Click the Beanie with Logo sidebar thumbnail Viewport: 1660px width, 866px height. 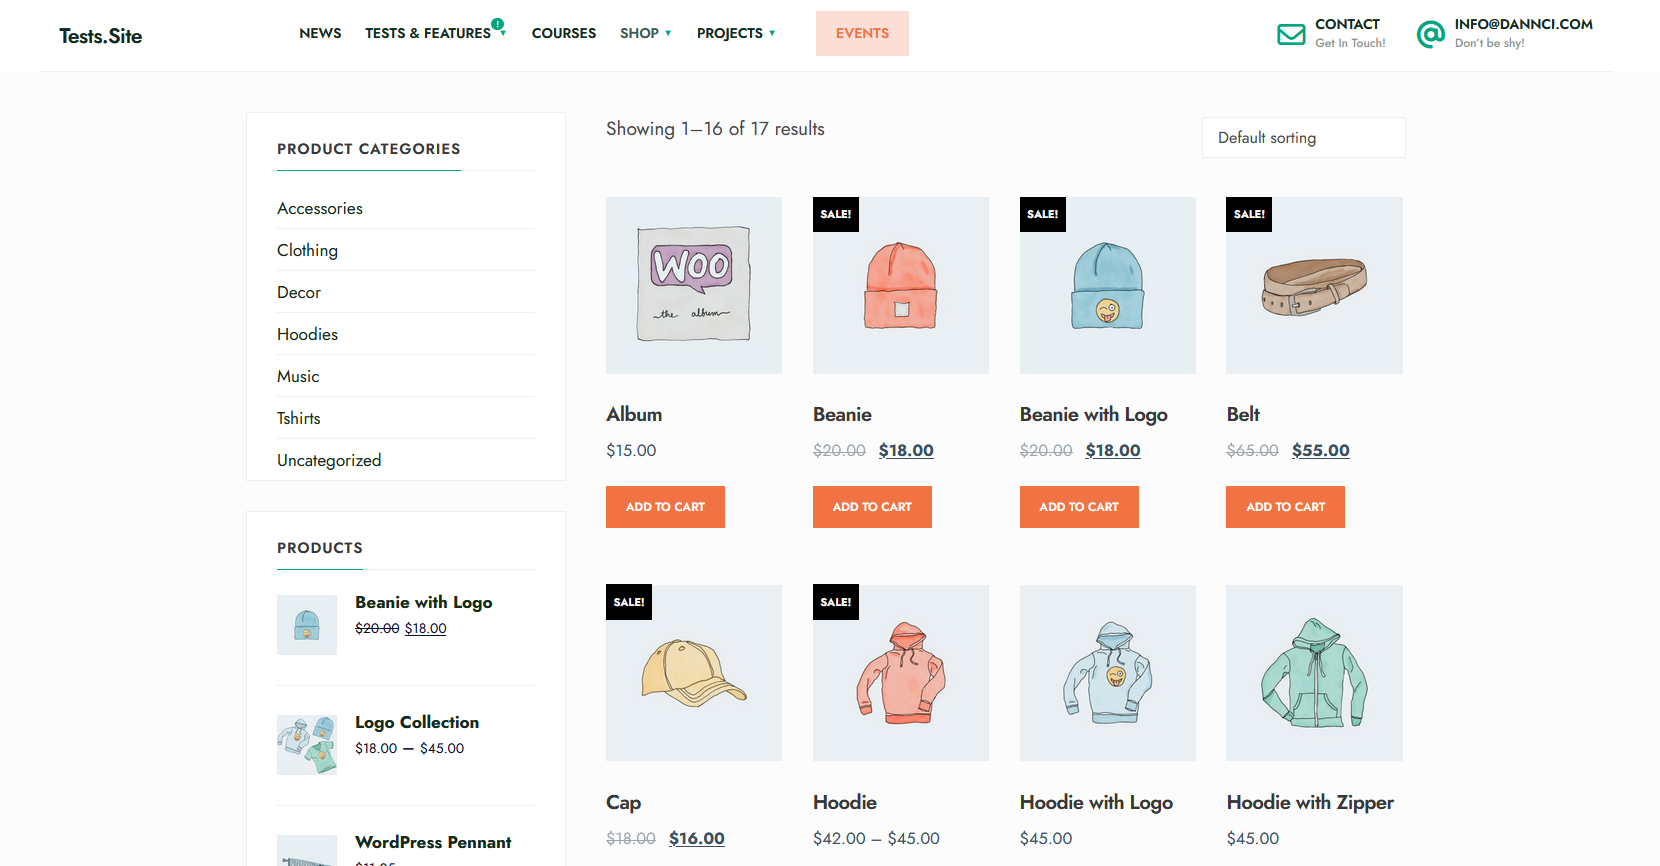click(x=307, y=625)
